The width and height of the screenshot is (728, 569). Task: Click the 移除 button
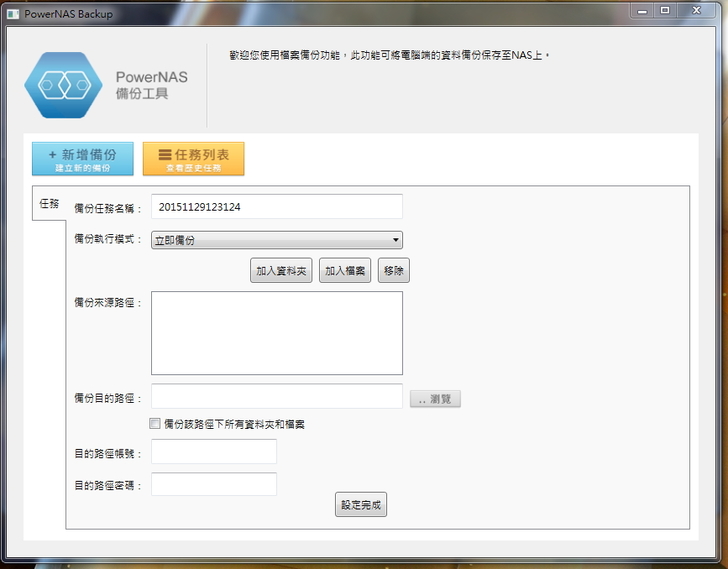tap(393, 270)
